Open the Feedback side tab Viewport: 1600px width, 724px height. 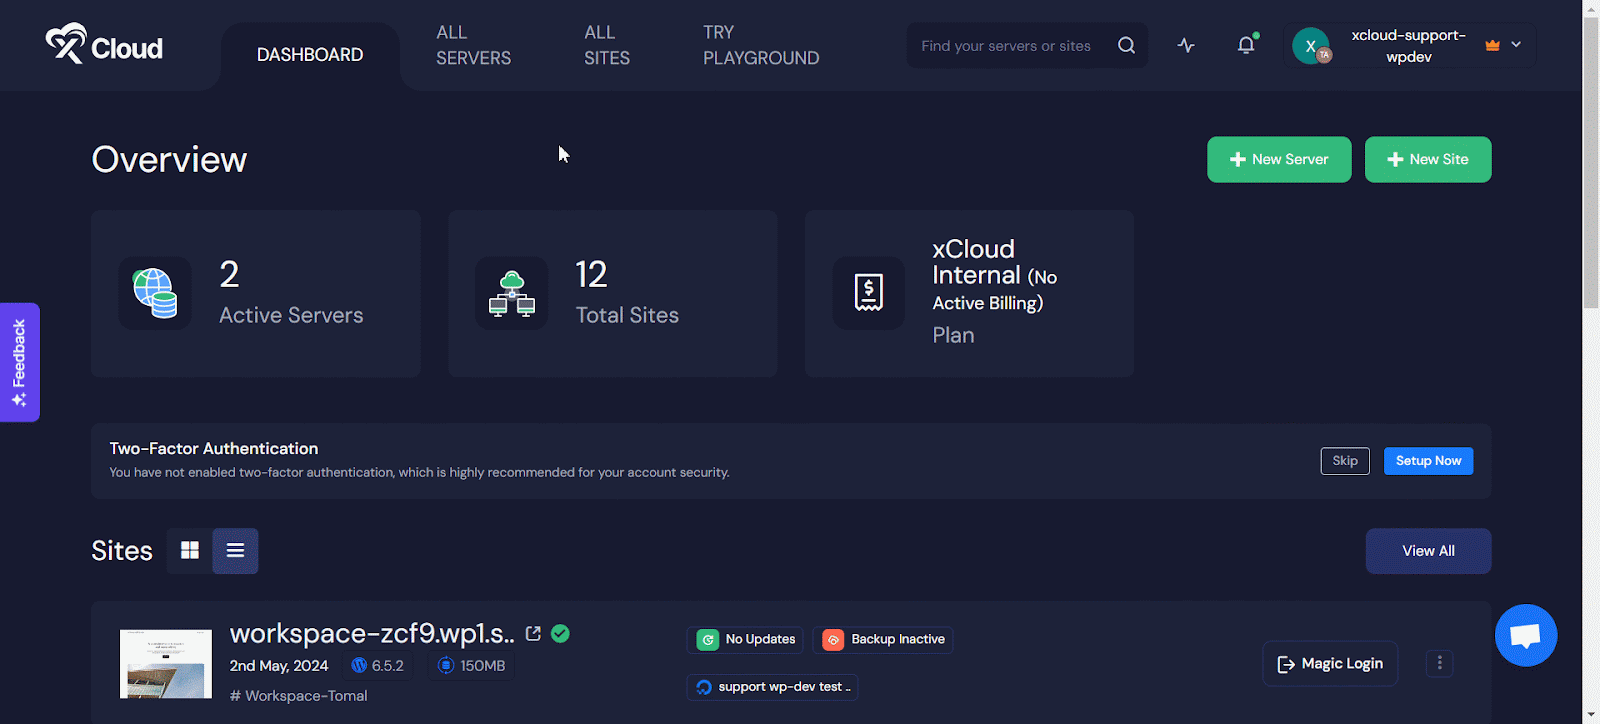19,362
